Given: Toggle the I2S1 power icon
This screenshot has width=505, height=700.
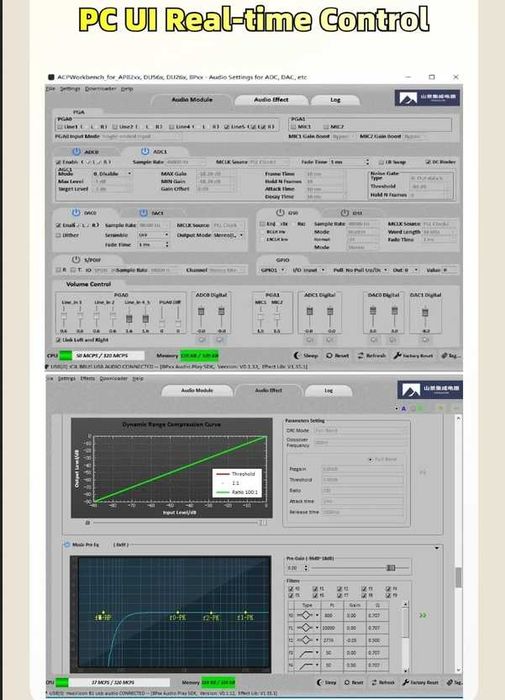Looking at the screenshot, I should pyautogui.click(x=345, y=213).
